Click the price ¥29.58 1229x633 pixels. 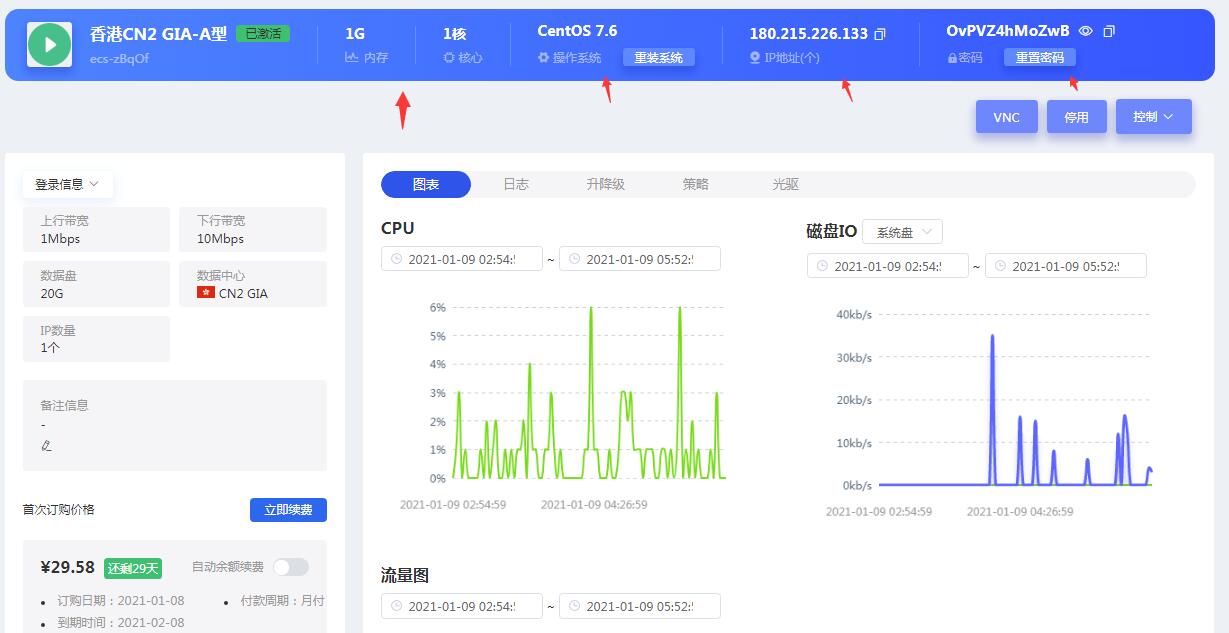coord(67,567)
